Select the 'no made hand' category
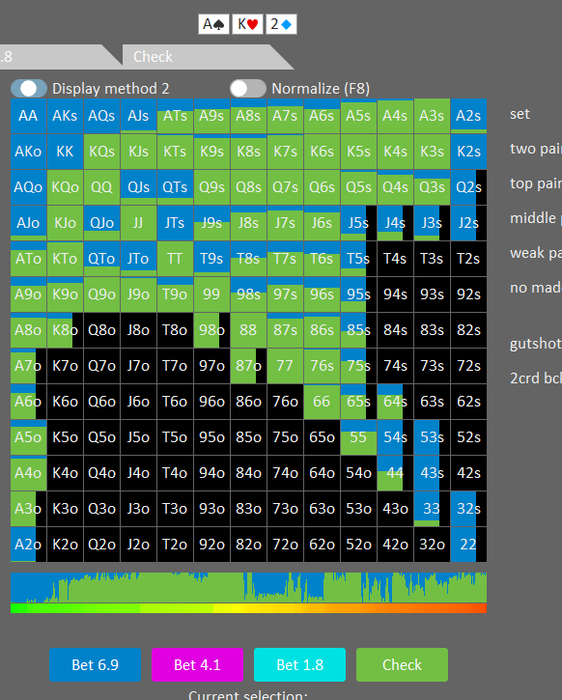Image resolution: width=562 pixels, height=700 pixels. [x=536, y=288]
